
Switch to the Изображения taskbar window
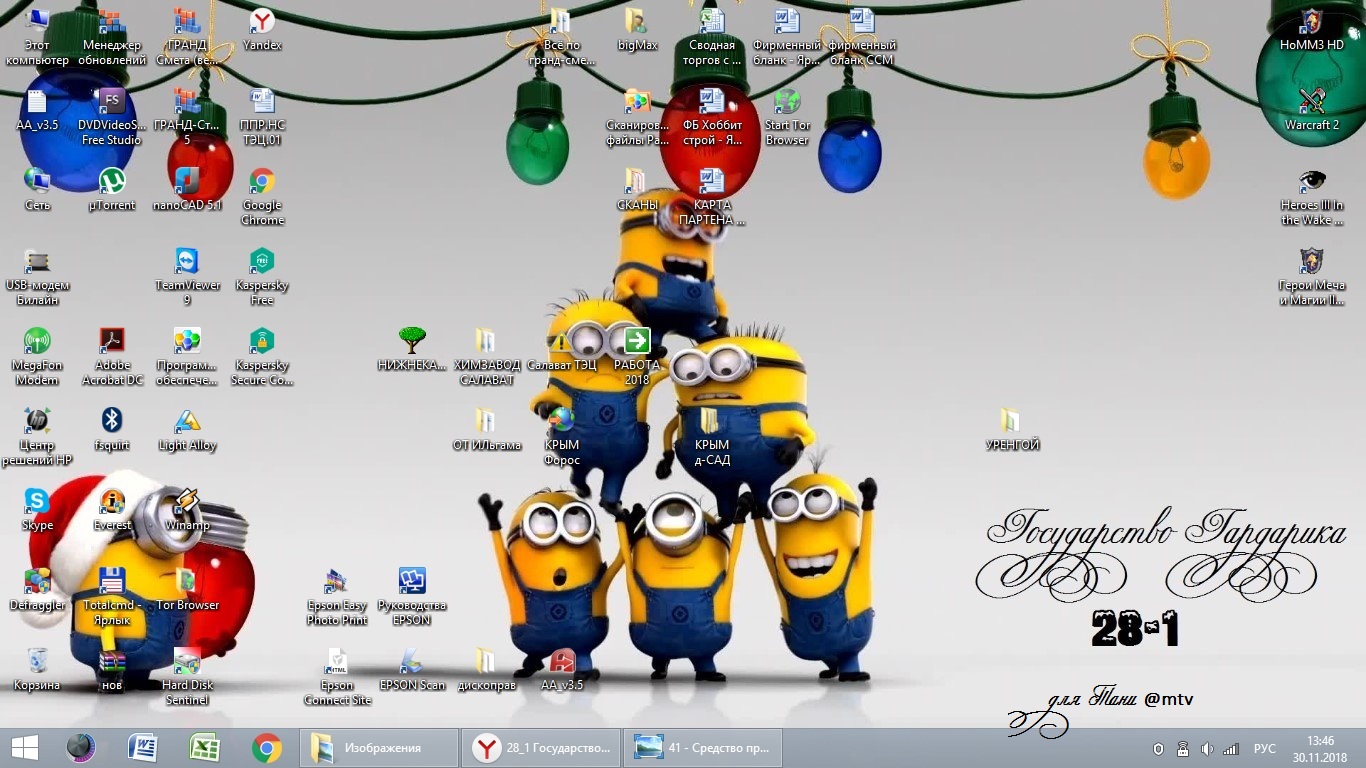point(379,748)
